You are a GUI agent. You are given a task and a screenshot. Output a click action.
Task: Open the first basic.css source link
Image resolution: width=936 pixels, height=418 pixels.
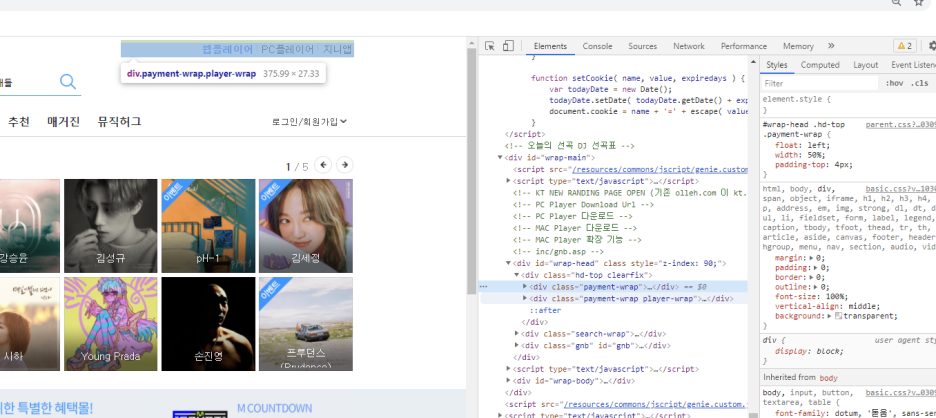pos(900,188)
